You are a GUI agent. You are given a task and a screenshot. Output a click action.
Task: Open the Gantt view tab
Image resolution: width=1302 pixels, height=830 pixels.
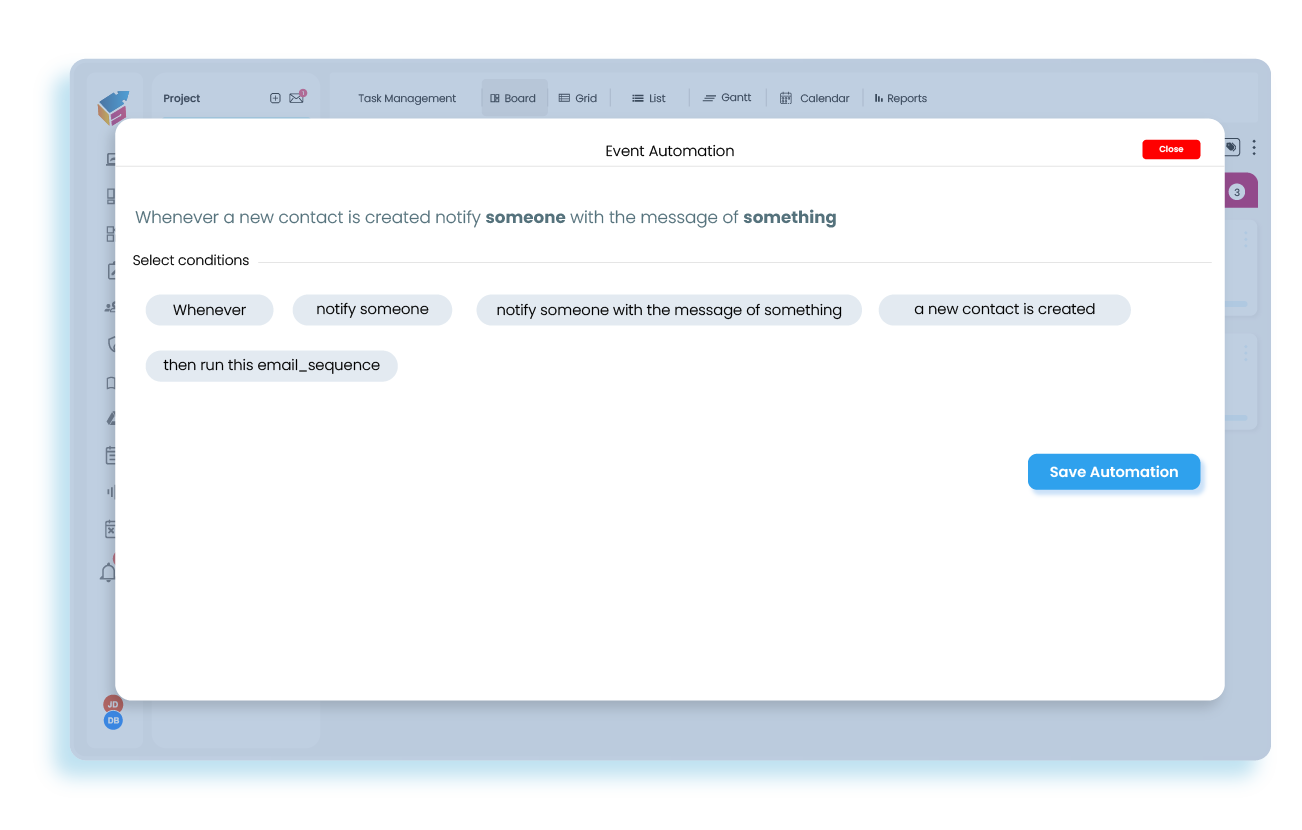point(727,98)
